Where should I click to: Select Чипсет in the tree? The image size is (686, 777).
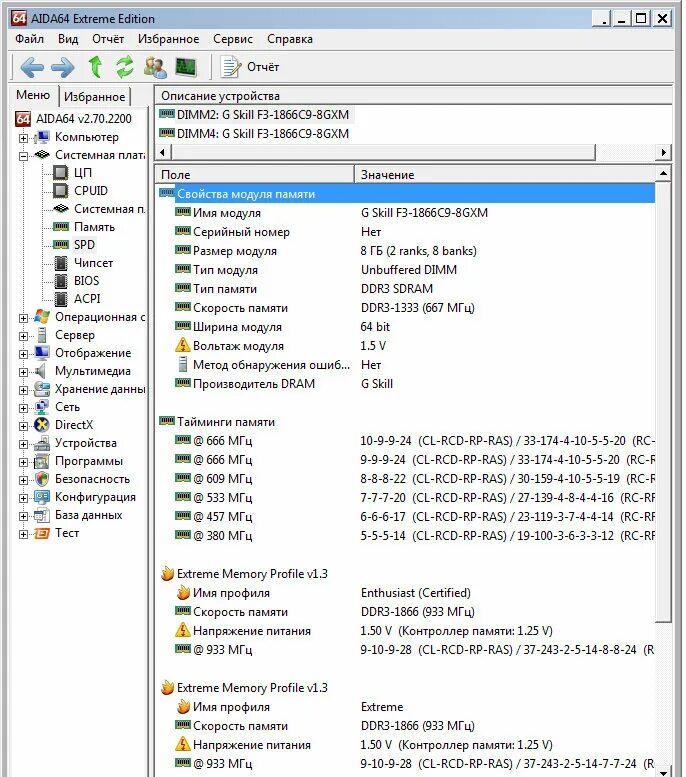point(93,263)
